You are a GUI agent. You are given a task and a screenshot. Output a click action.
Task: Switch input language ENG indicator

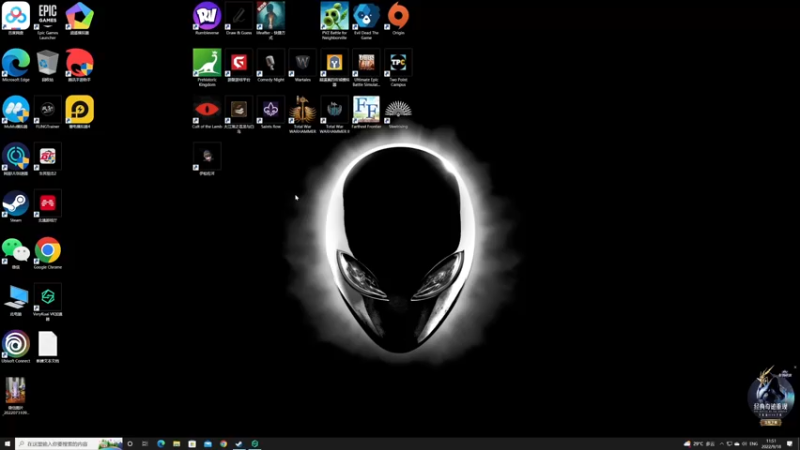point(754,444)
